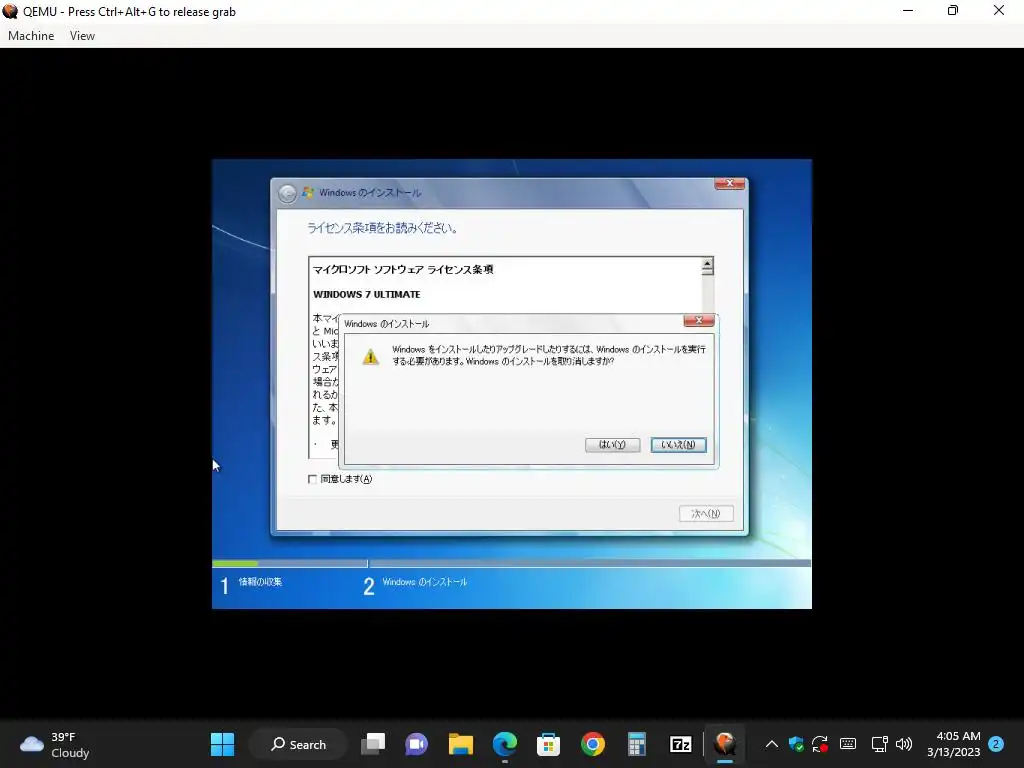Image resolution: width=1024 pixels, height=768 pixels.
Task: Open the View menu in QEMU
Action: pos(82,36)
